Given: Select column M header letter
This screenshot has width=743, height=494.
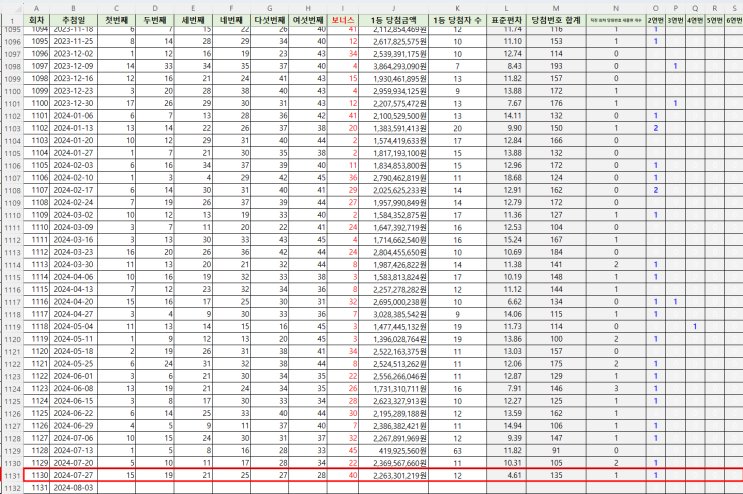Looking at the screenshot, I should [x=556, y=8].
